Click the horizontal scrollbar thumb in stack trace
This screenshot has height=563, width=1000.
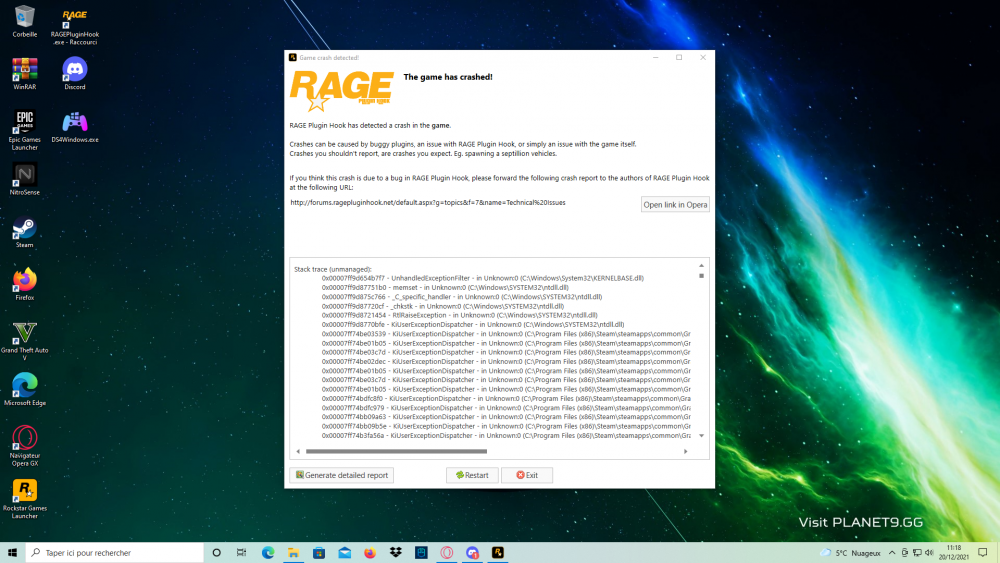click(x=396, y=451)
